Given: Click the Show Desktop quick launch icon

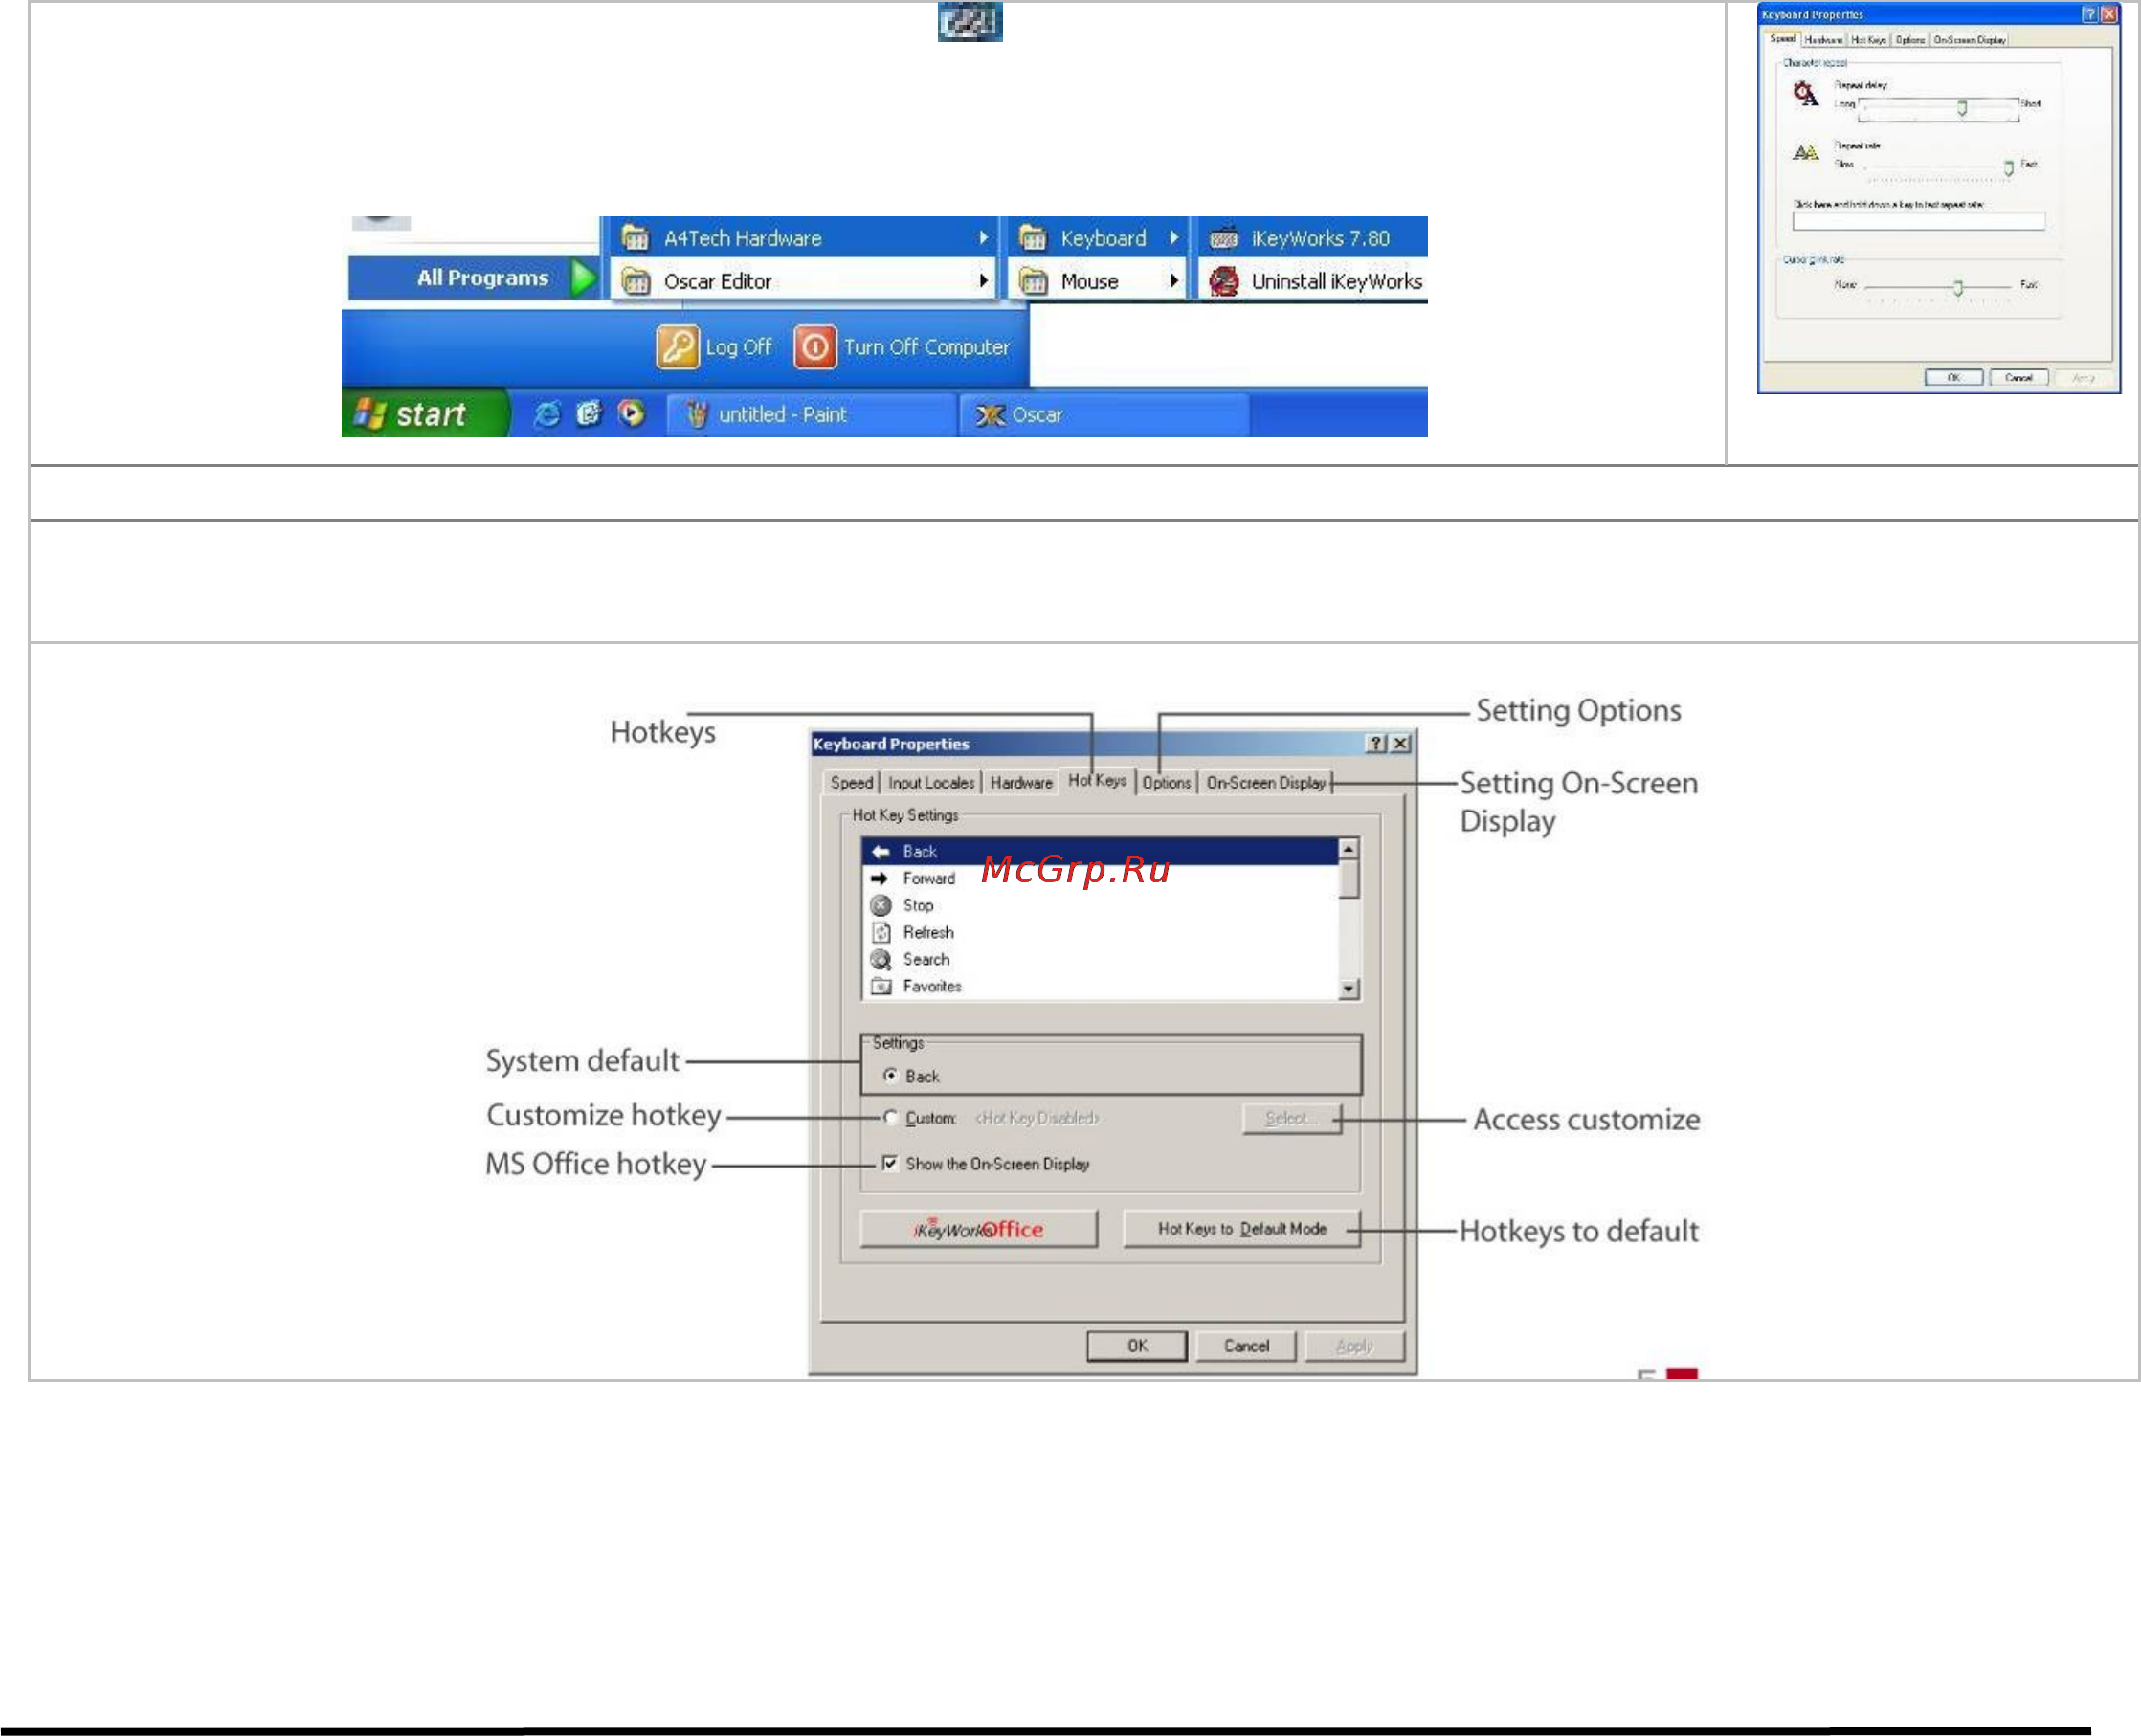Looking at the screenshot, I should coord(589,413).
